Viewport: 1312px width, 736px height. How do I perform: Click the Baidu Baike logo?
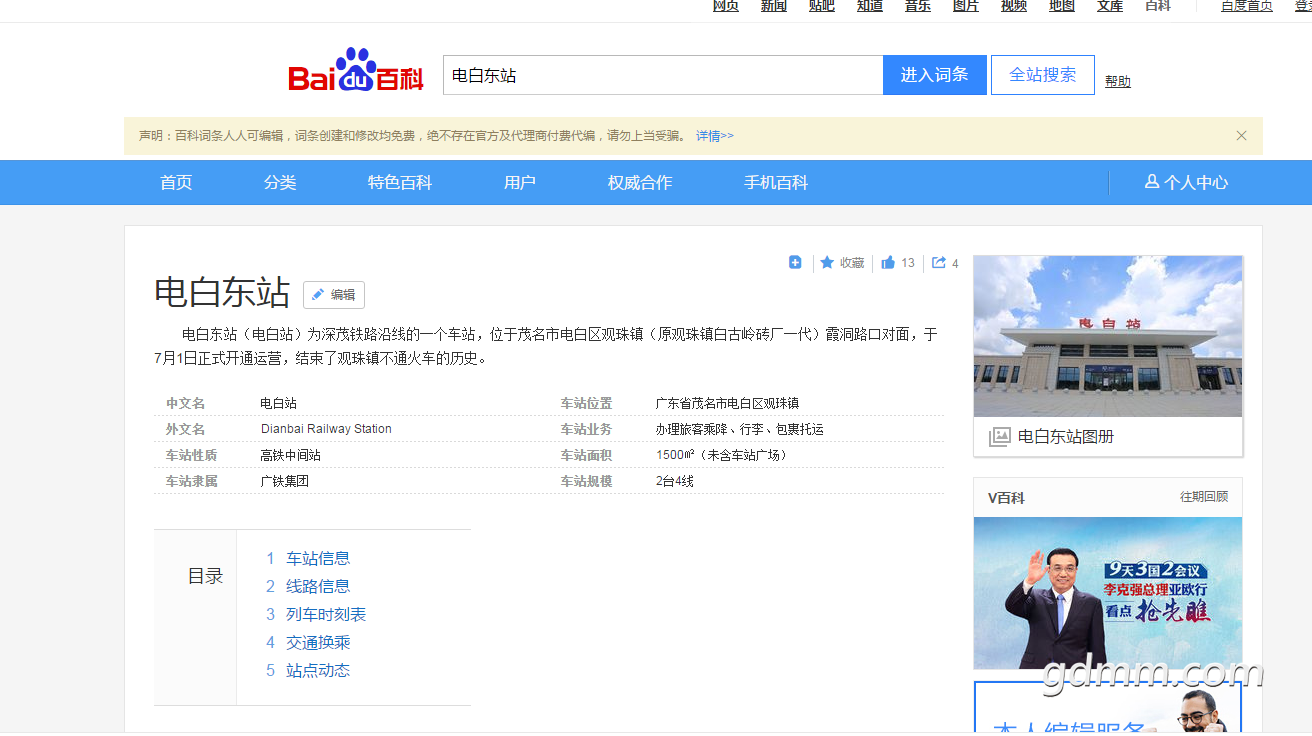pos(356,72)
